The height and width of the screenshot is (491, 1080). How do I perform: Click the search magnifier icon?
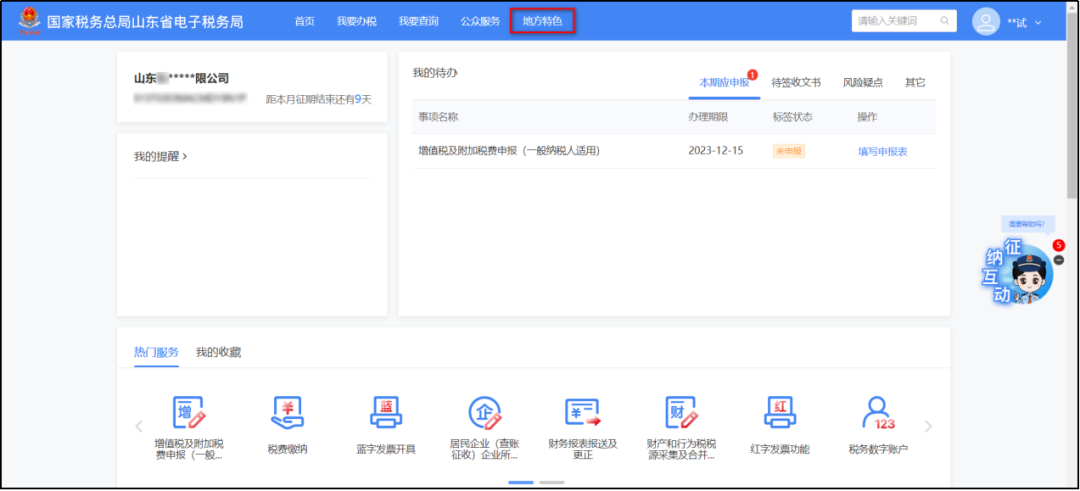pos(944,21)
